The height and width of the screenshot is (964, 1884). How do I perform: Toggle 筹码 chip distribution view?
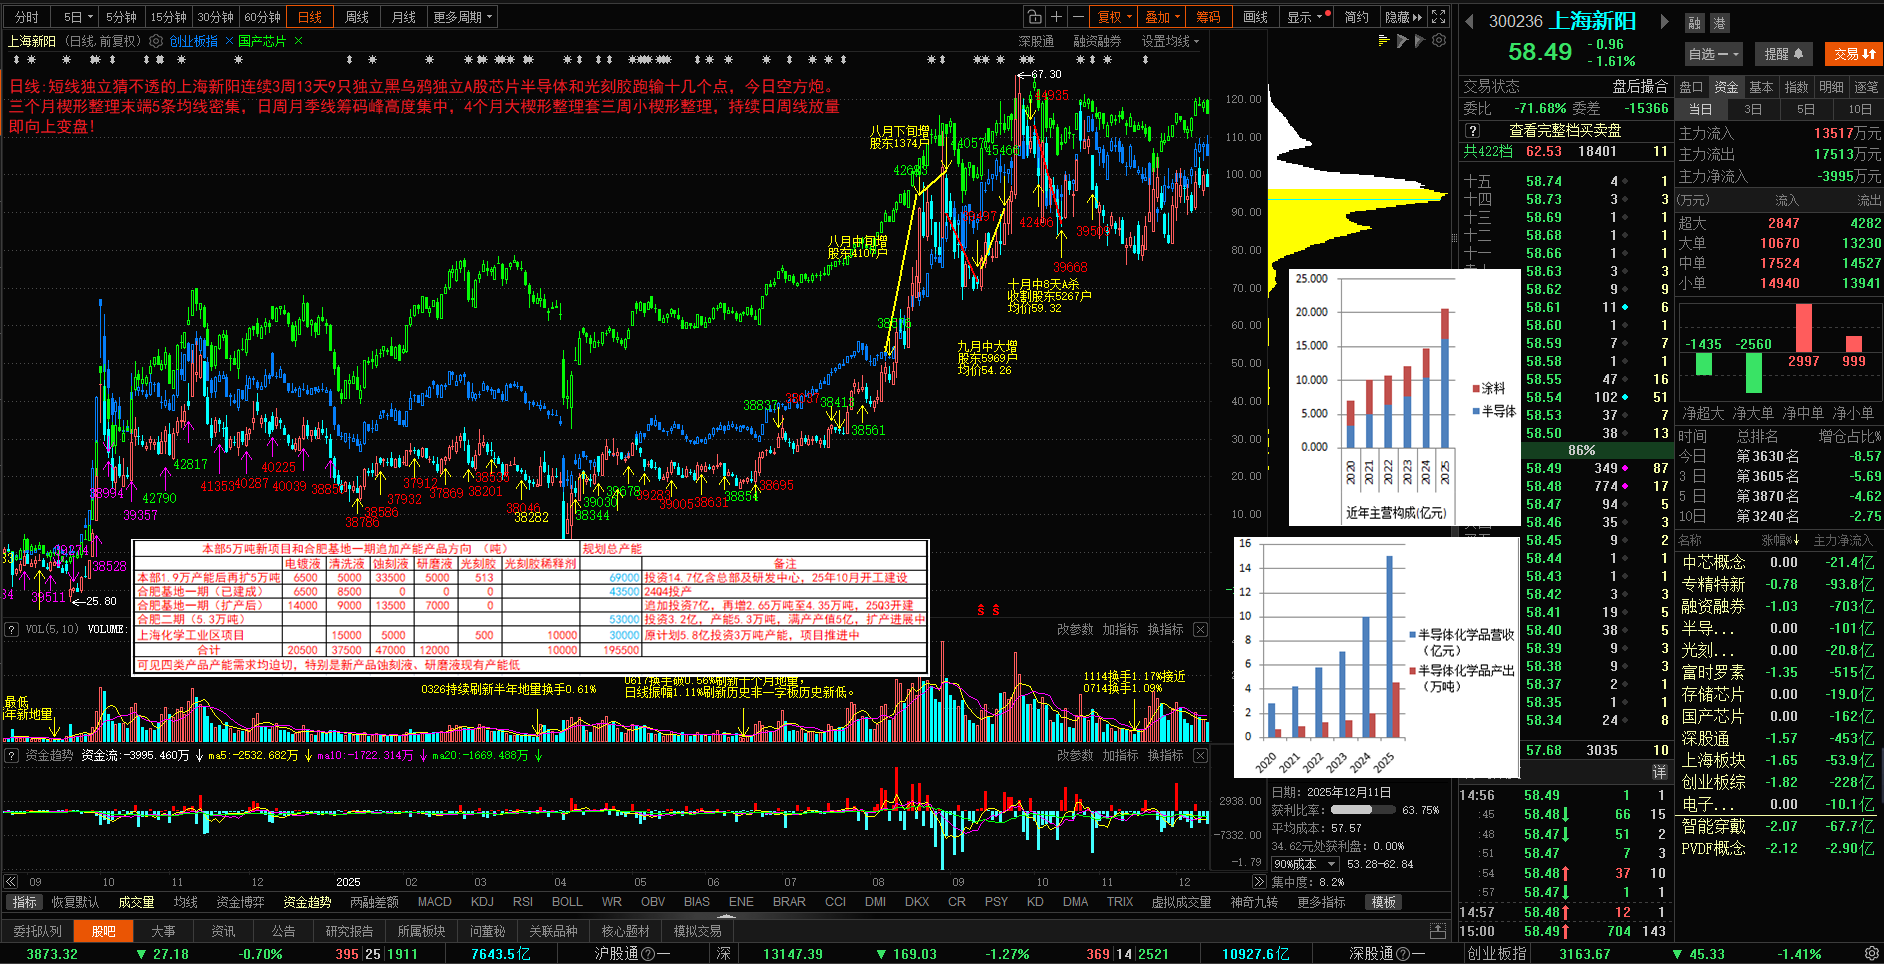(1208, 17)
